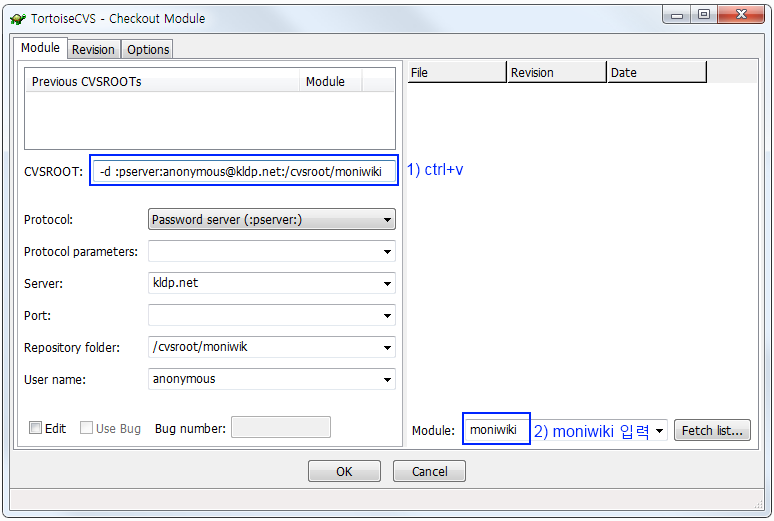Image resolution: width=774 pixels, height=521 pixels.
Task: Open the User name dropdown
Action: pyautogui.click(x=387, y=380)
